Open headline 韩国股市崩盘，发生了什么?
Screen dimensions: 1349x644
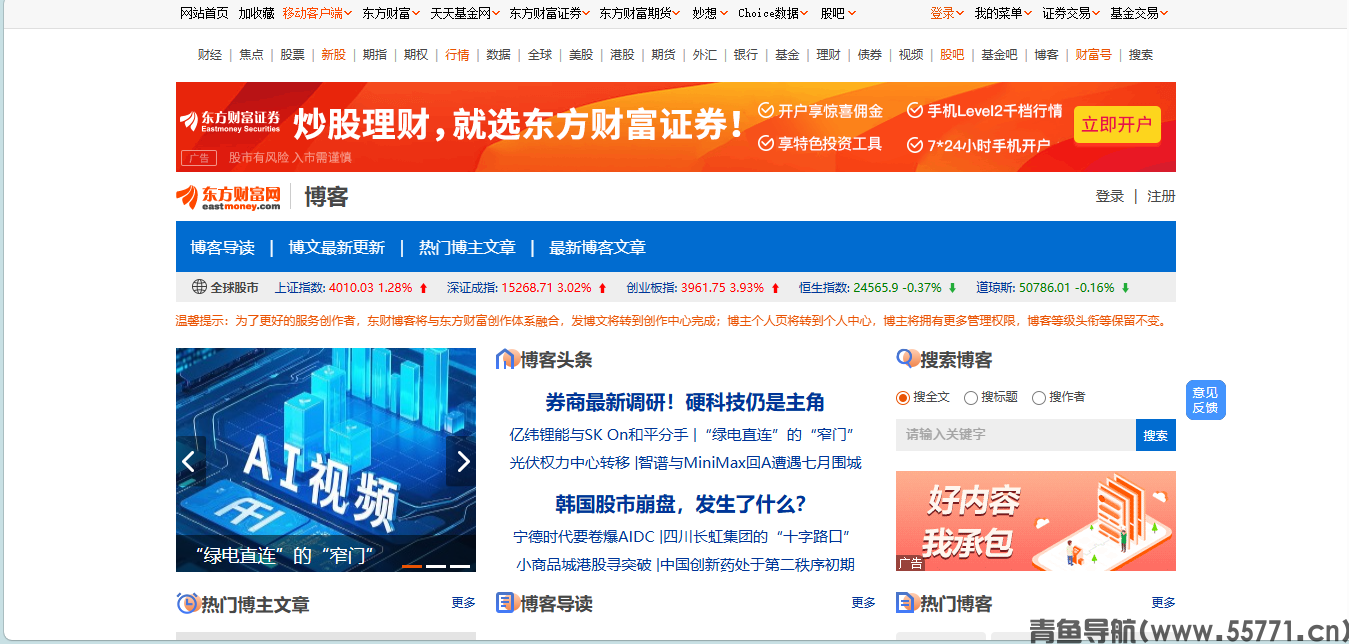click(681, 504)
